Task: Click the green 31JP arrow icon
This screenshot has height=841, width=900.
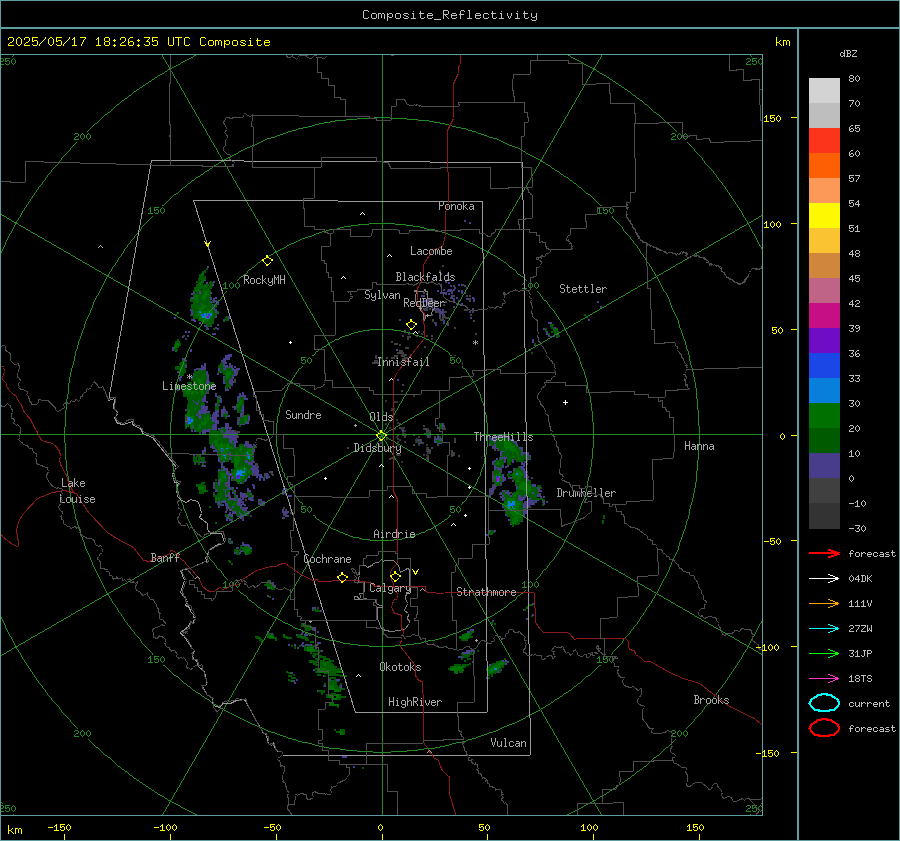Action: [824, 653]
